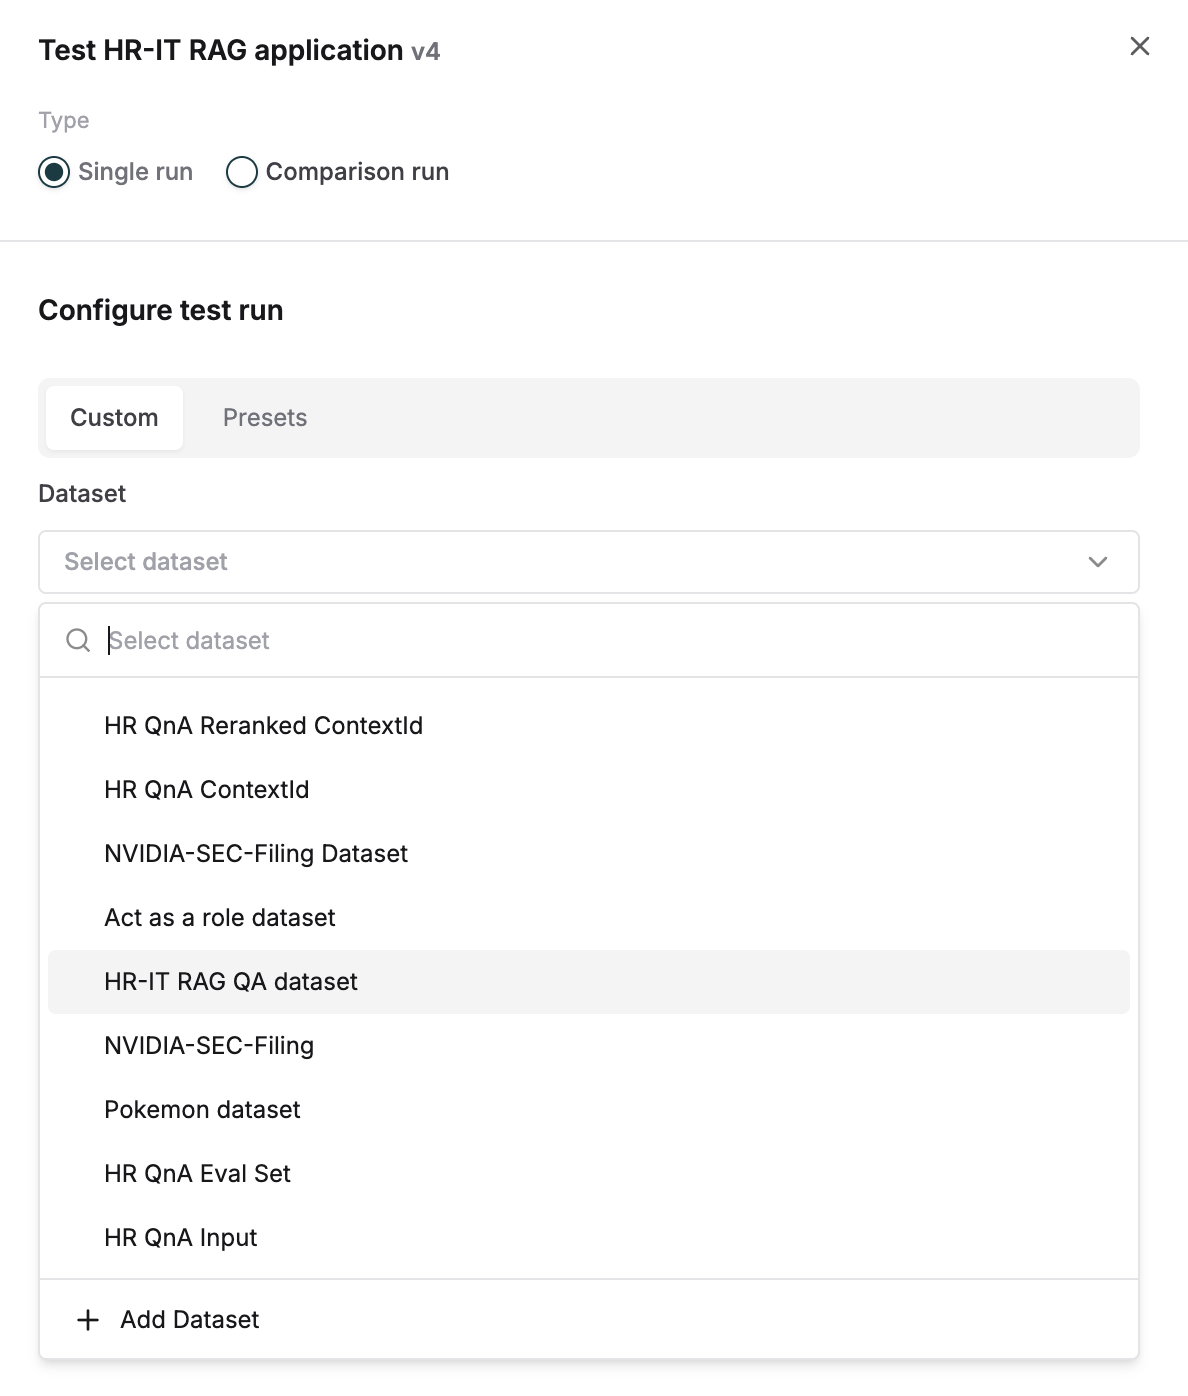Switch to the Presets tab

pos(264,417)
